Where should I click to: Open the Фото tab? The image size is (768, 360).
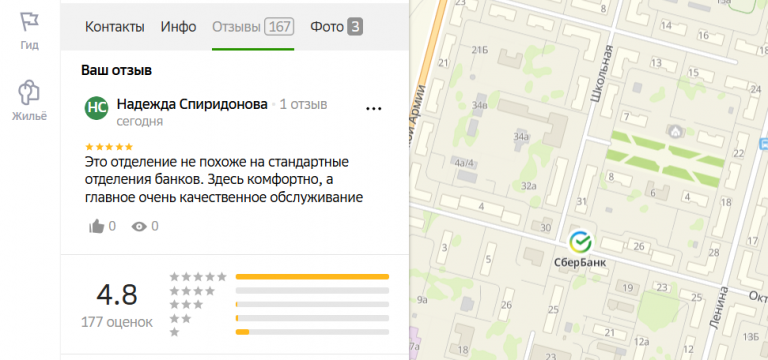pyautogui.click(x=336, y=27)
